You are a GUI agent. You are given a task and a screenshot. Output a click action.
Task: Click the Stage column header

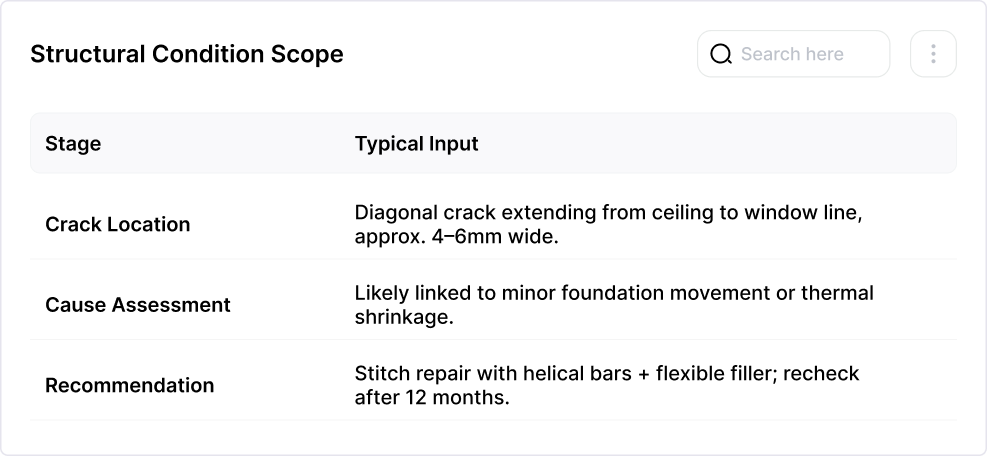[73, 144]
